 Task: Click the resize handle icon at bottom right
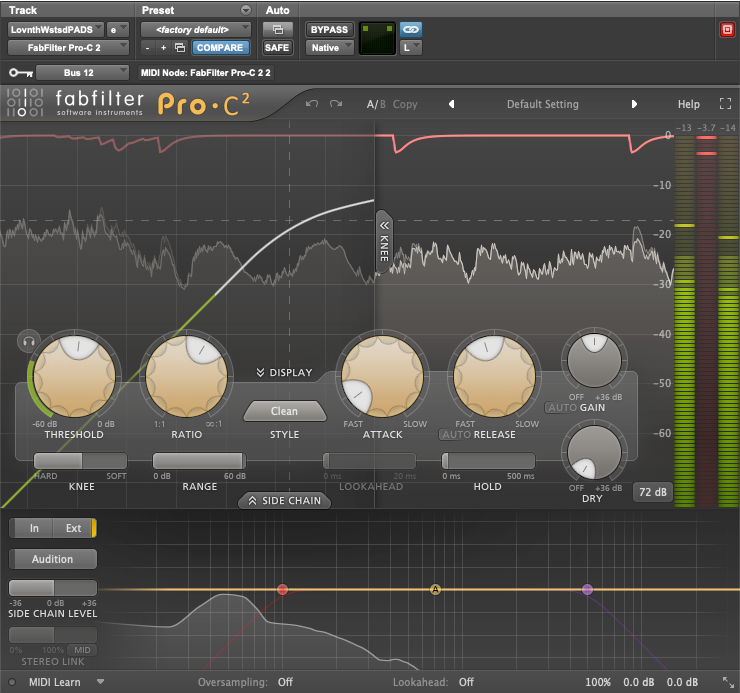point(728,682)
